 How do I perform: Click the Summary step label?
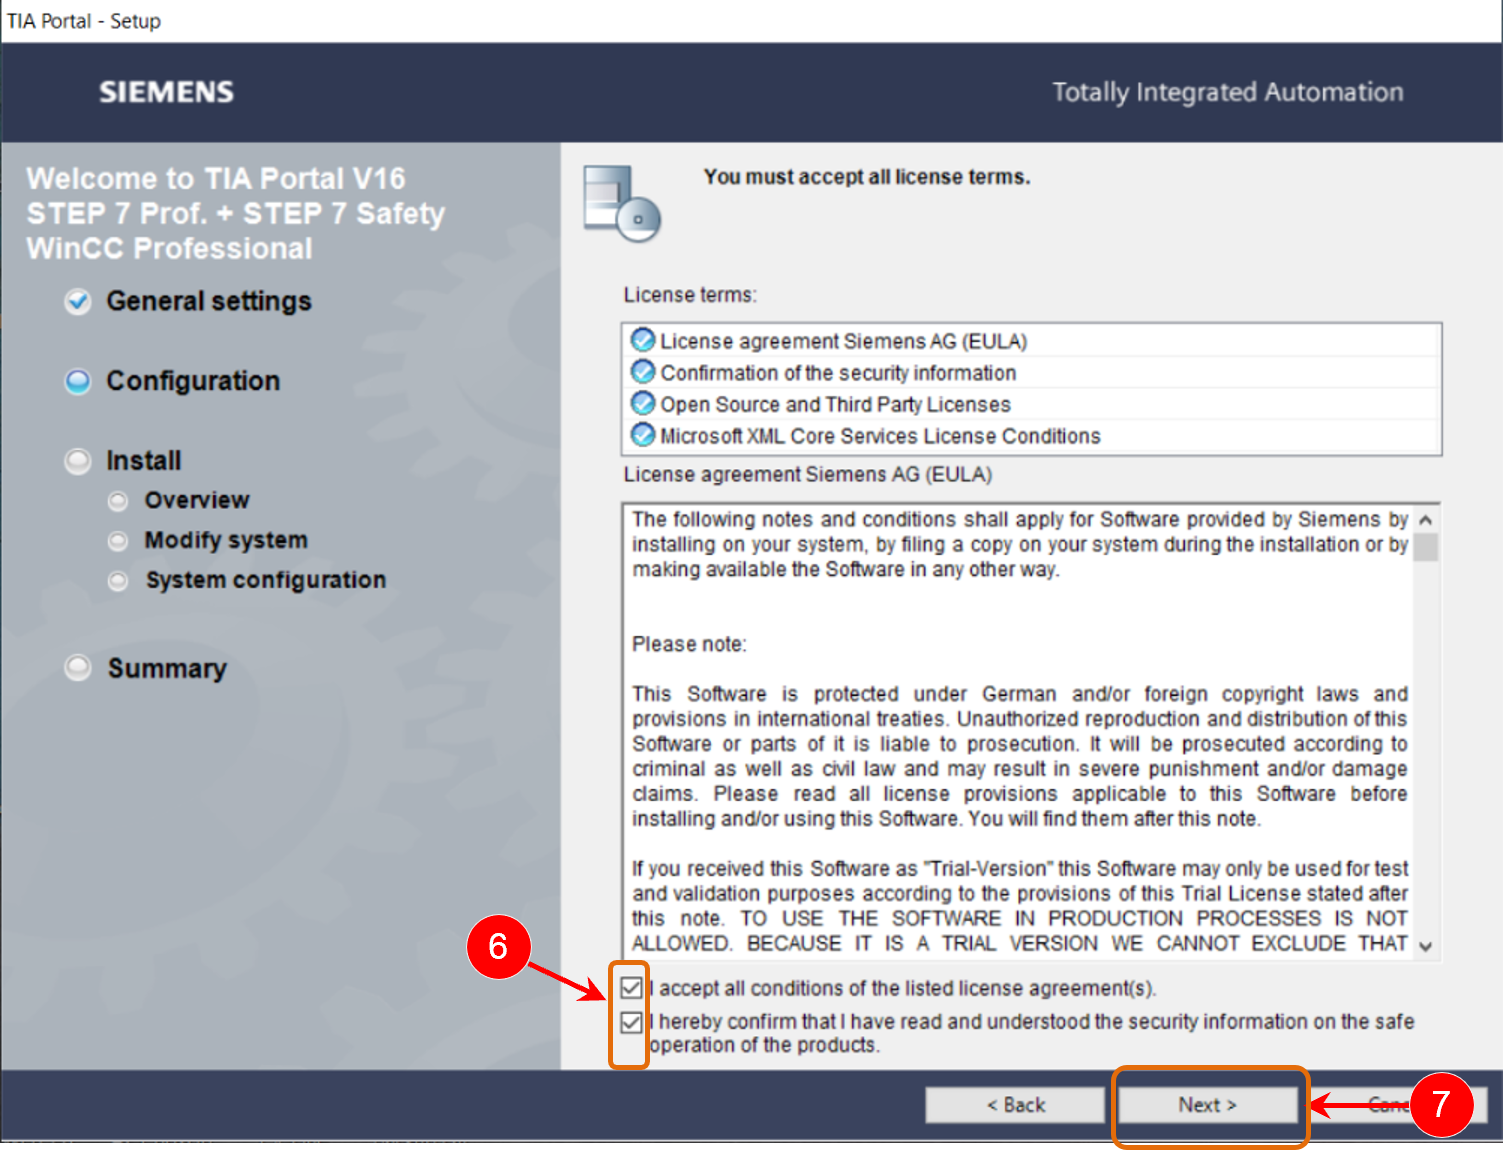point(167,668)
